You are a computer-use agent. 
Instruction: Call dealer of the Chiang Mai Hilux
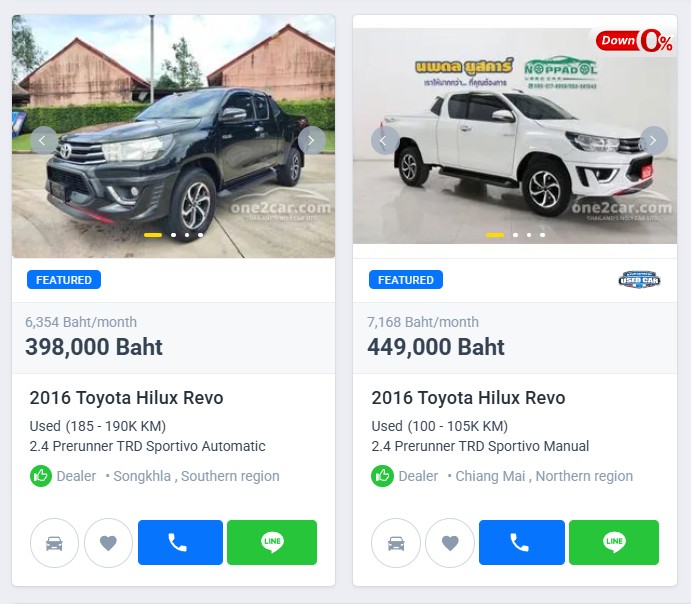(522, 542)
